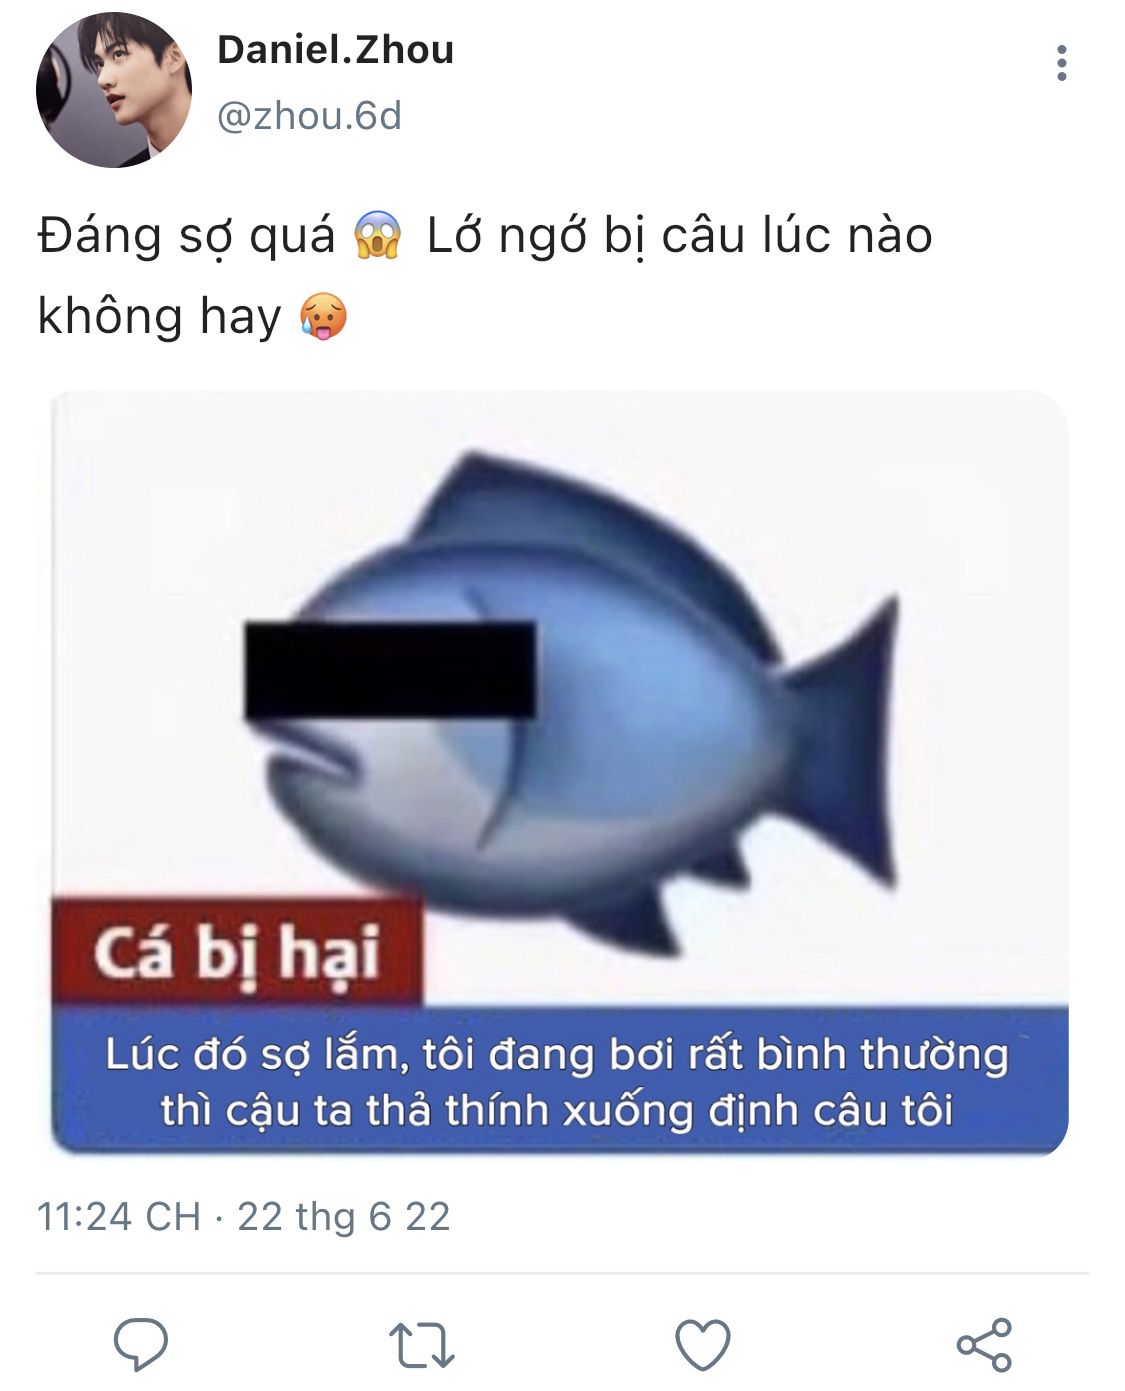Tap the 'Cá bị hại' red label
This screenshot has height=1391, width=1125.
237,951
